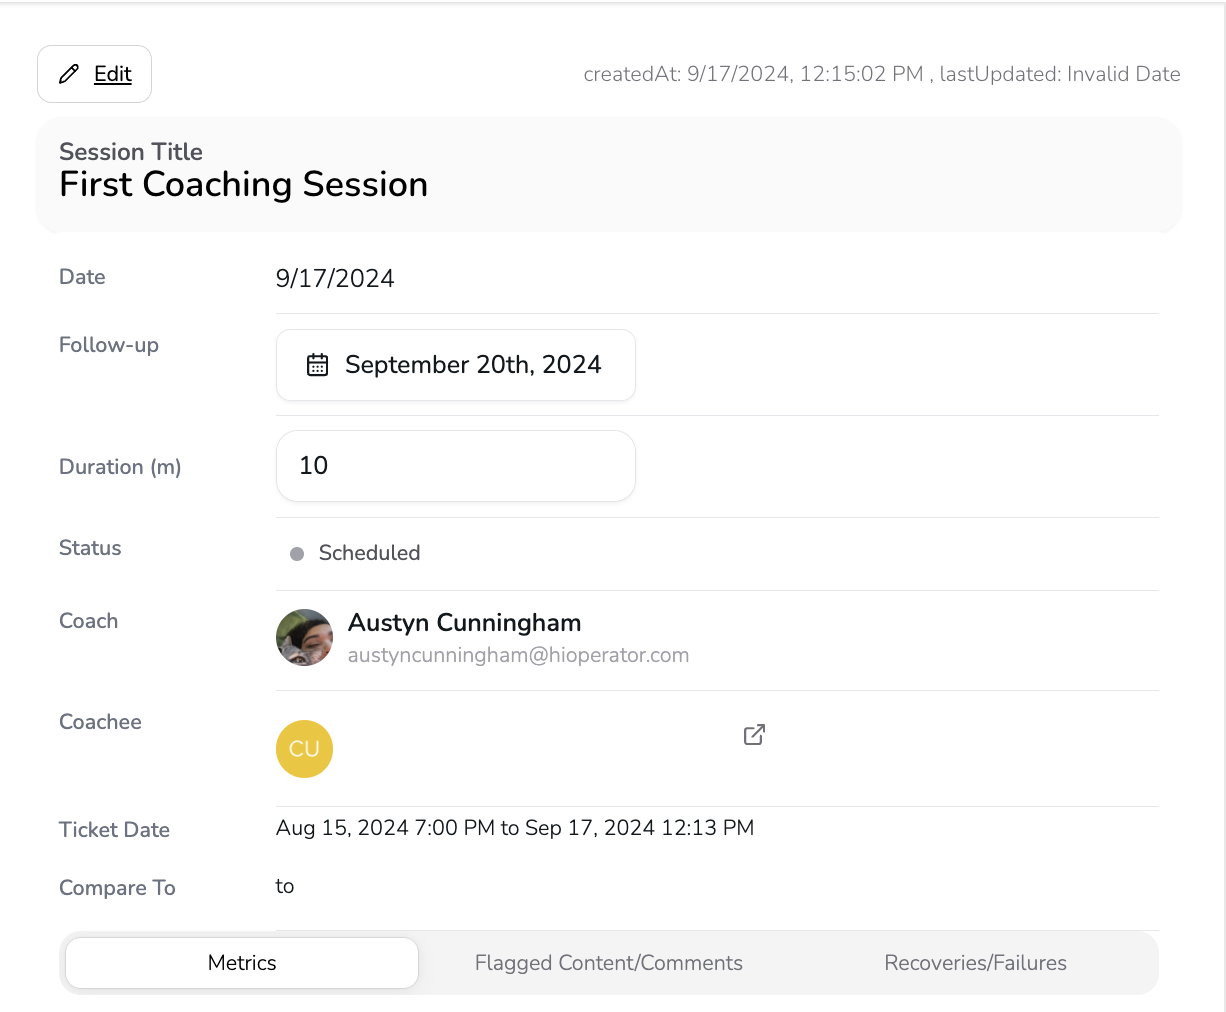Click the coach name Austyn Cunningham

(464, 623)
